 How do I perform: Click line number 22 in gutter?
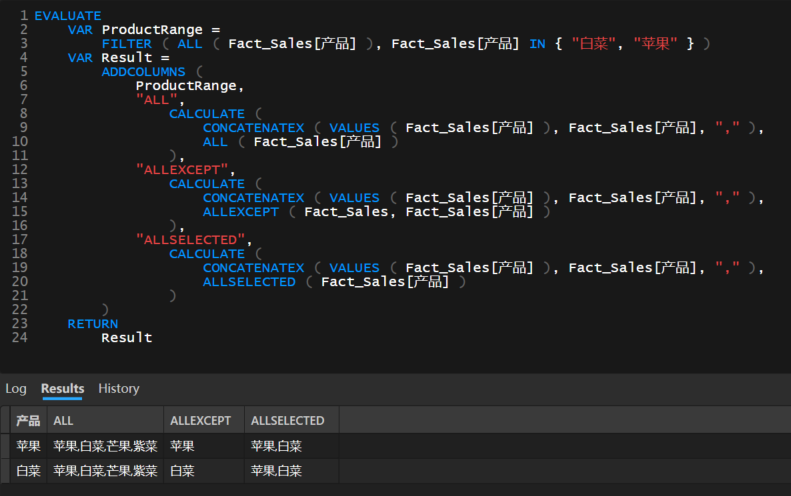[20, 309]
